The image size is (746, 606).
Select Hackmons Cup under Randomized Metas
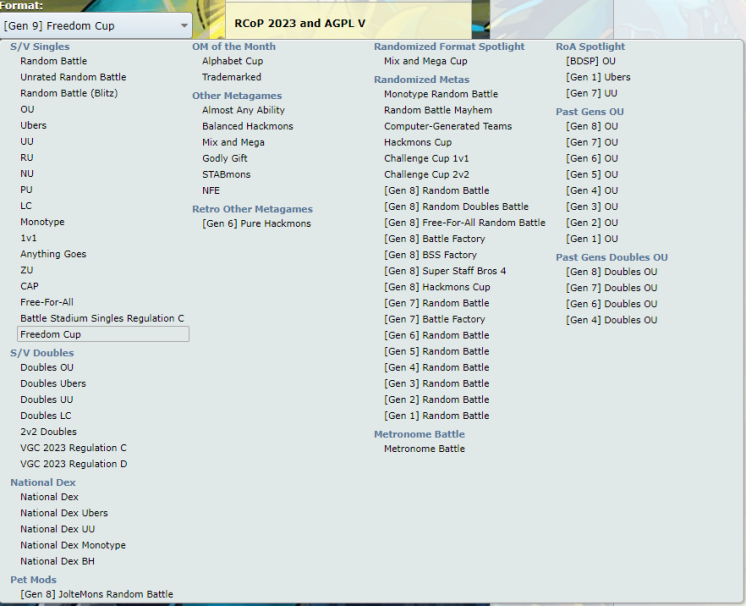pos(418,142)
